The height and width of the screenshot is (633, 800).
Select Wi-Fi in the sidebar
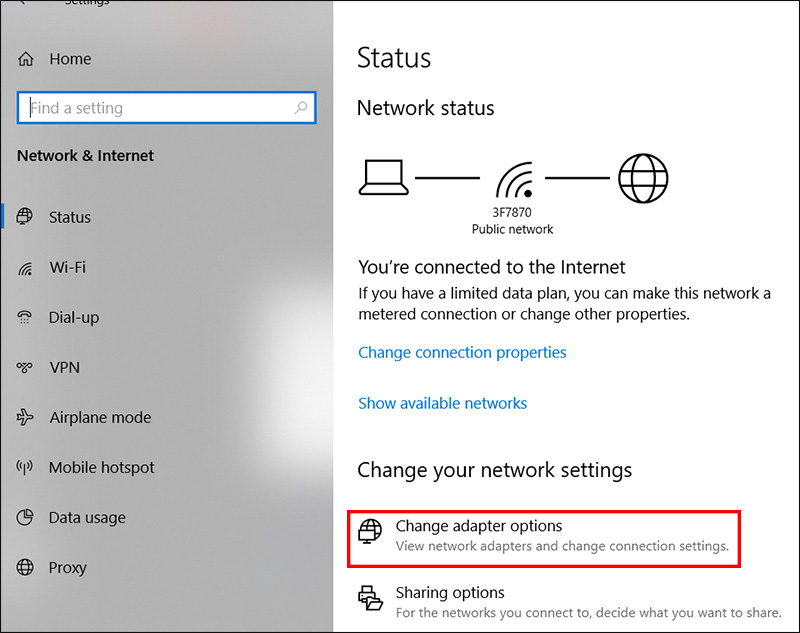click(x=70, y=267)
